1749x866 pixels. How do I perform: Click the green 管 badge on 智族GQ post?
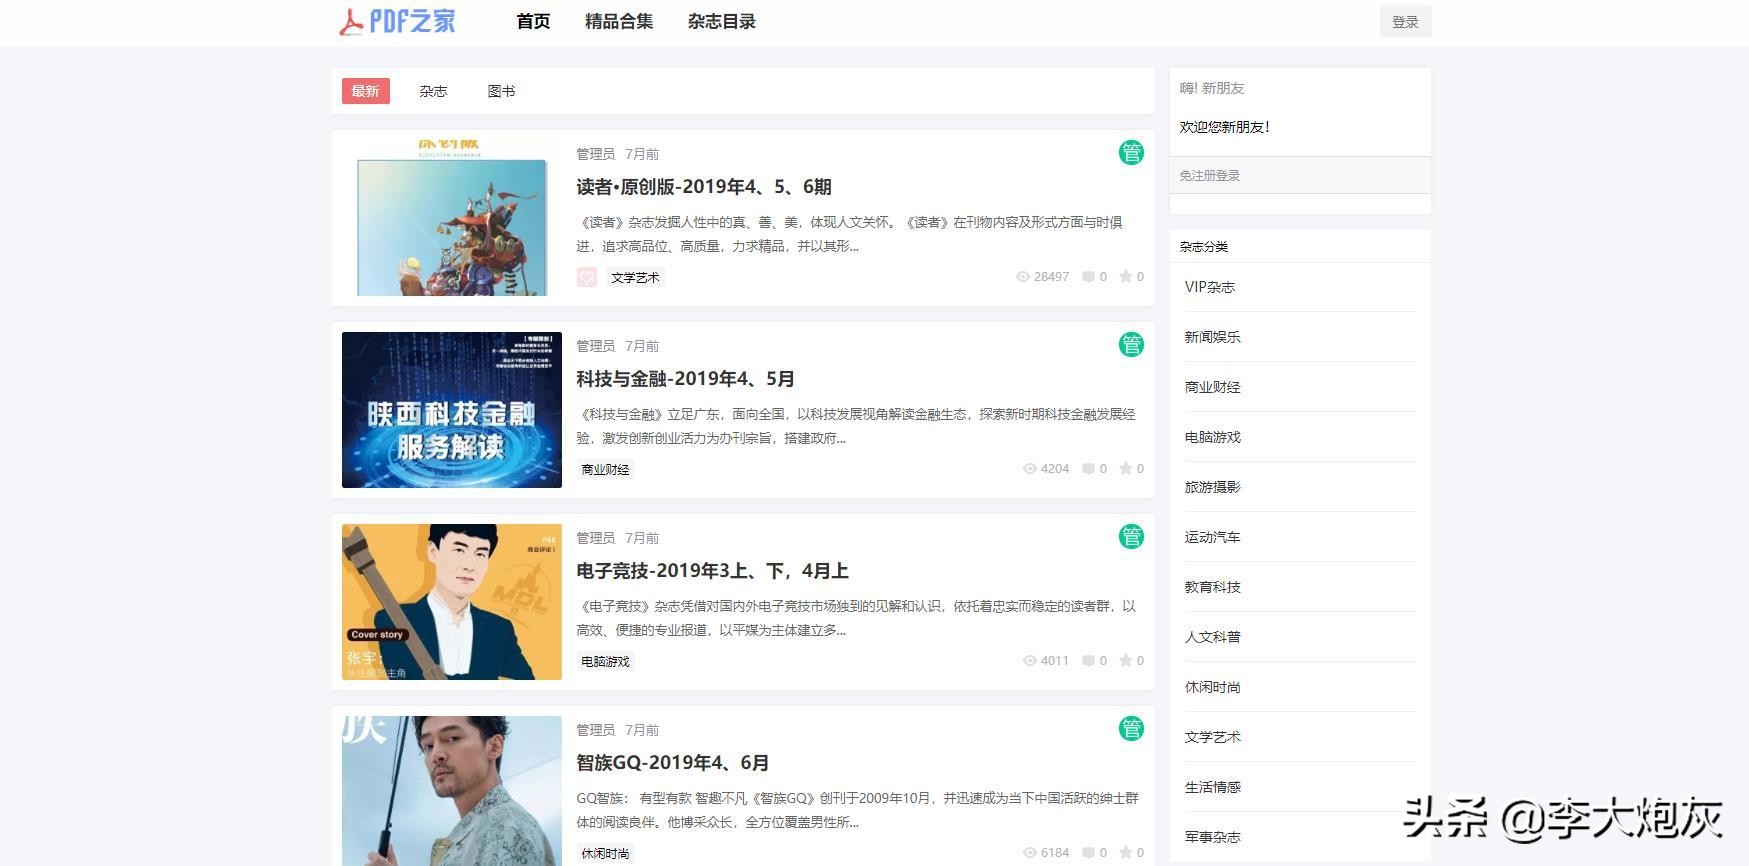tap(1131, 729)
